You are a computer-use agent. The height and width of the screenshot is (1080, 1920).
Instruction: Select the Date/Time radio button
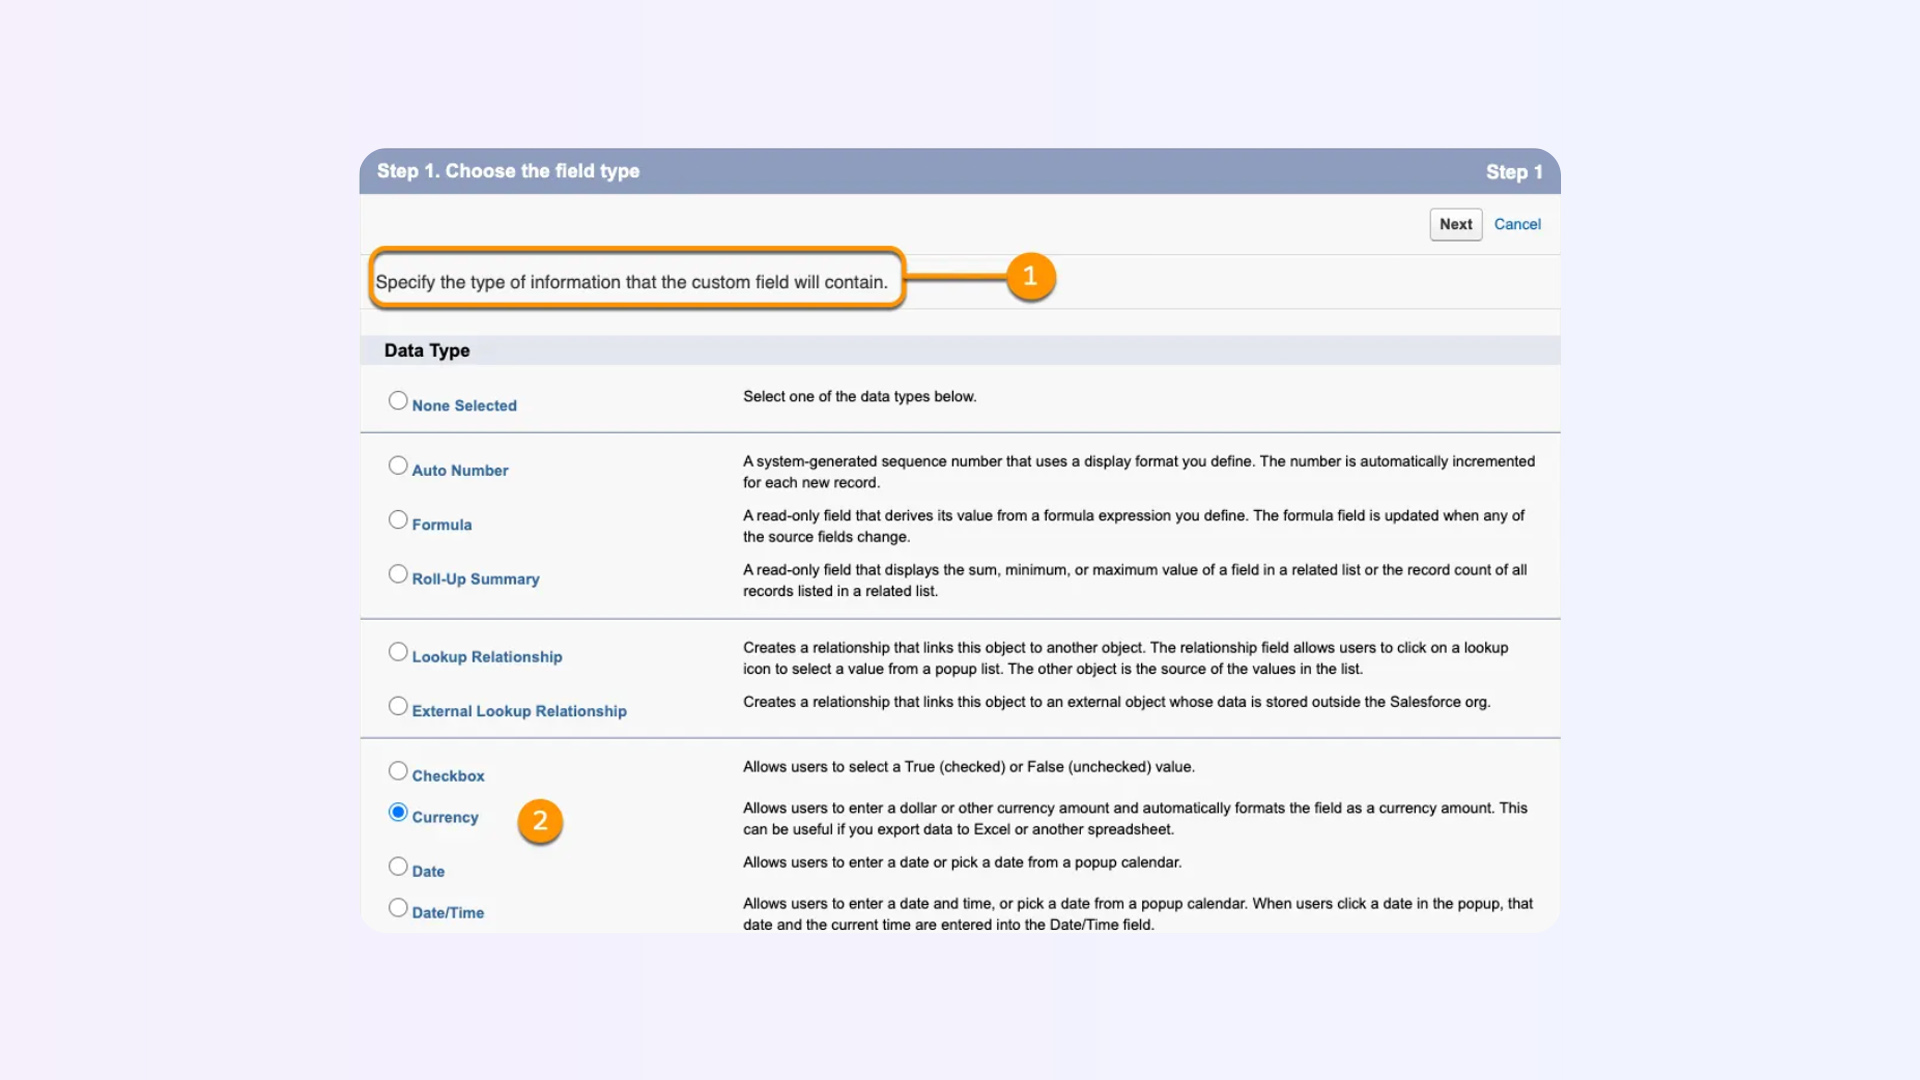[398, 907]
